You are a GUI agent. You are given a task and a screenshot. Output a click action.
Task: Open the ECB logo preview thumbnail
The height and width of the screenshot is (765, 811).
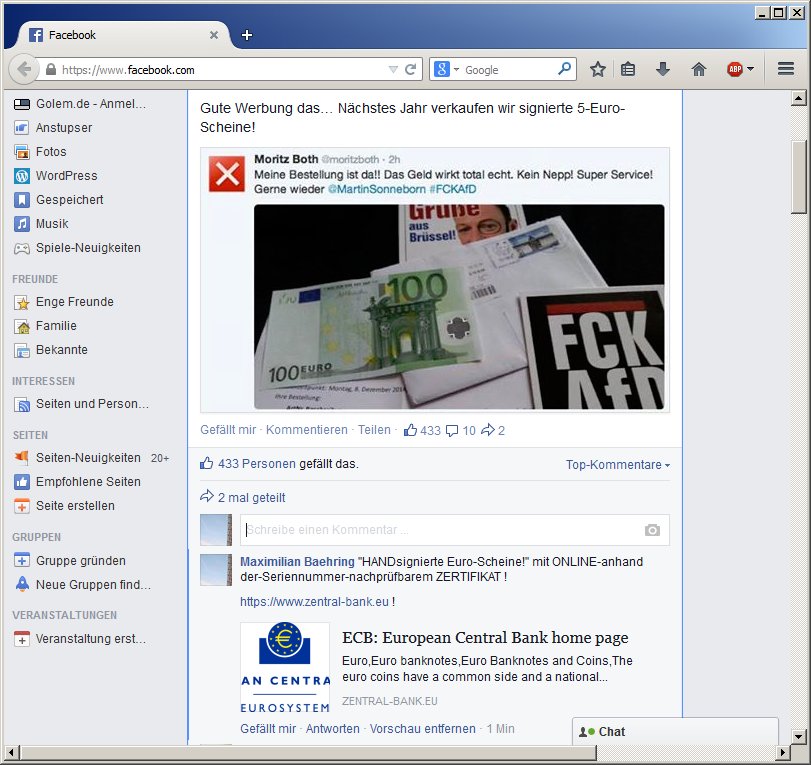[x=285, y=668]
